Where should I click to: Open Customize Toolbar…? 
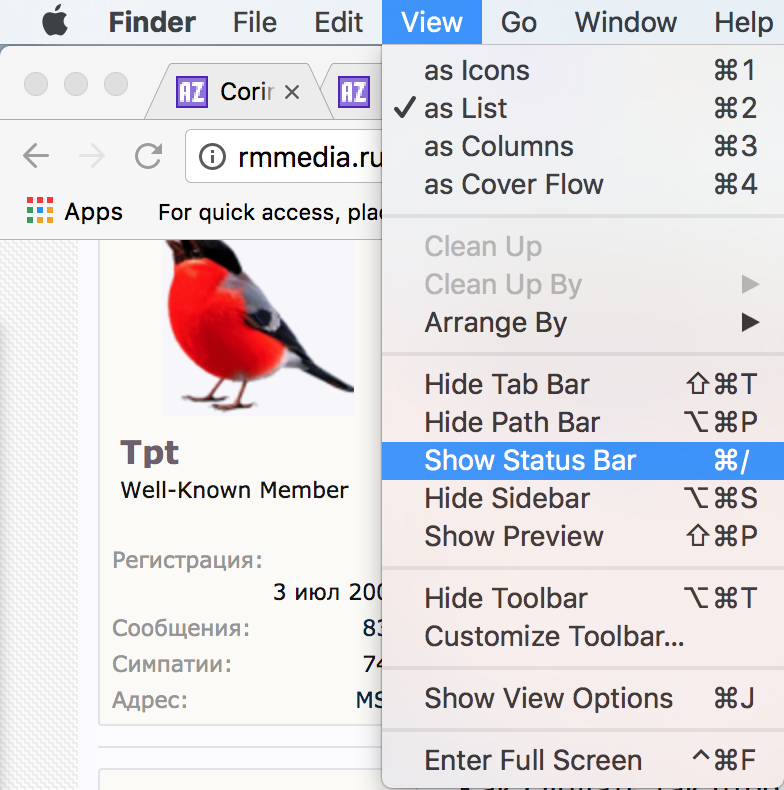coord(583,636)
